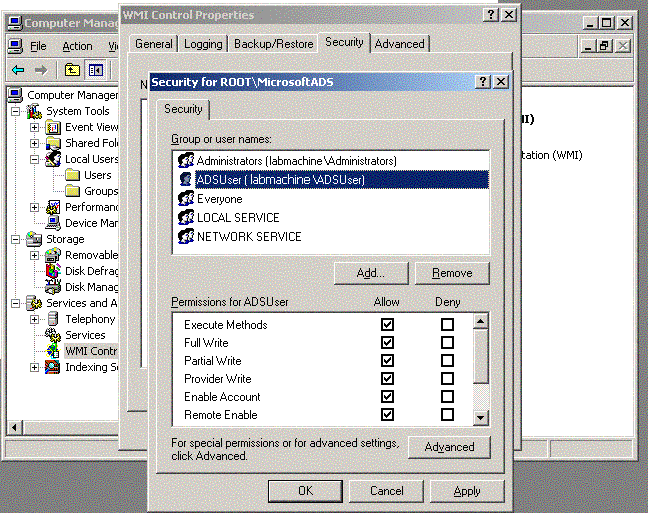The image size is (648, 513).
Task: Click the Disk Defragmenter icon
Action: click(53, 271)
